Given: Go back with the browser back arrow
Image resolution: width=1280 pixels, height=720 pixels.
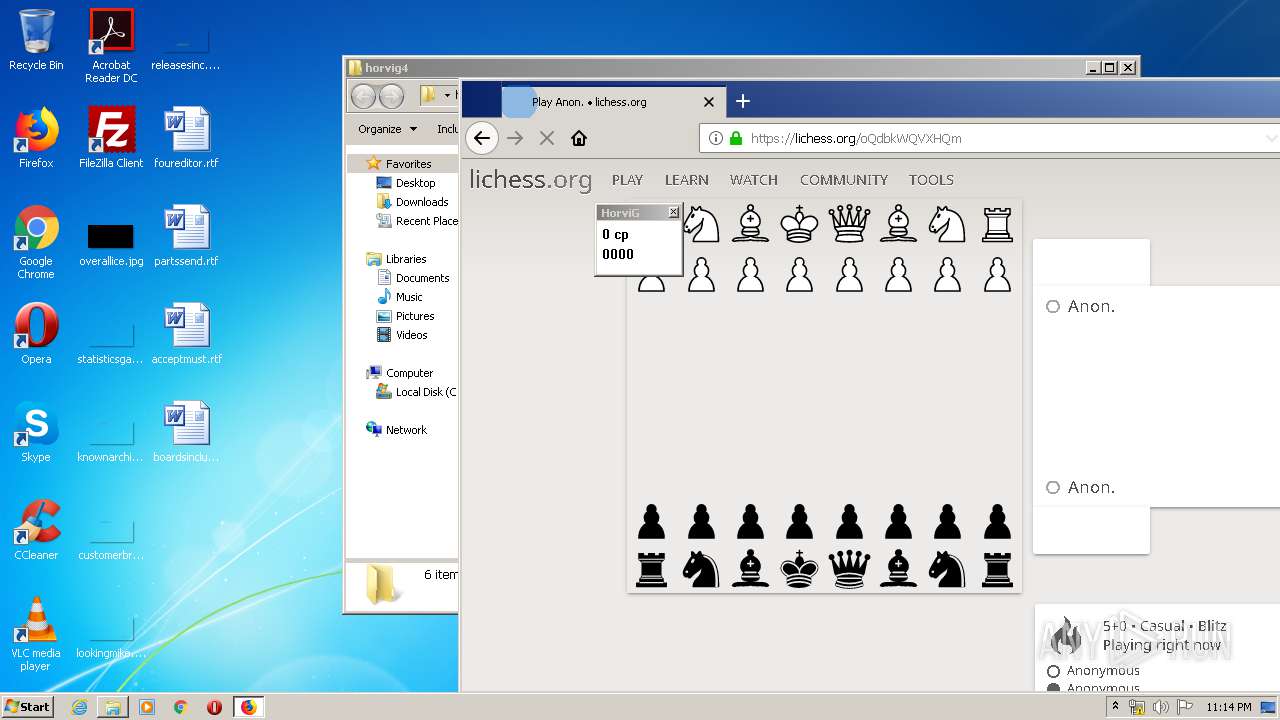Looking at the screenshot, I should coord(482,138).
